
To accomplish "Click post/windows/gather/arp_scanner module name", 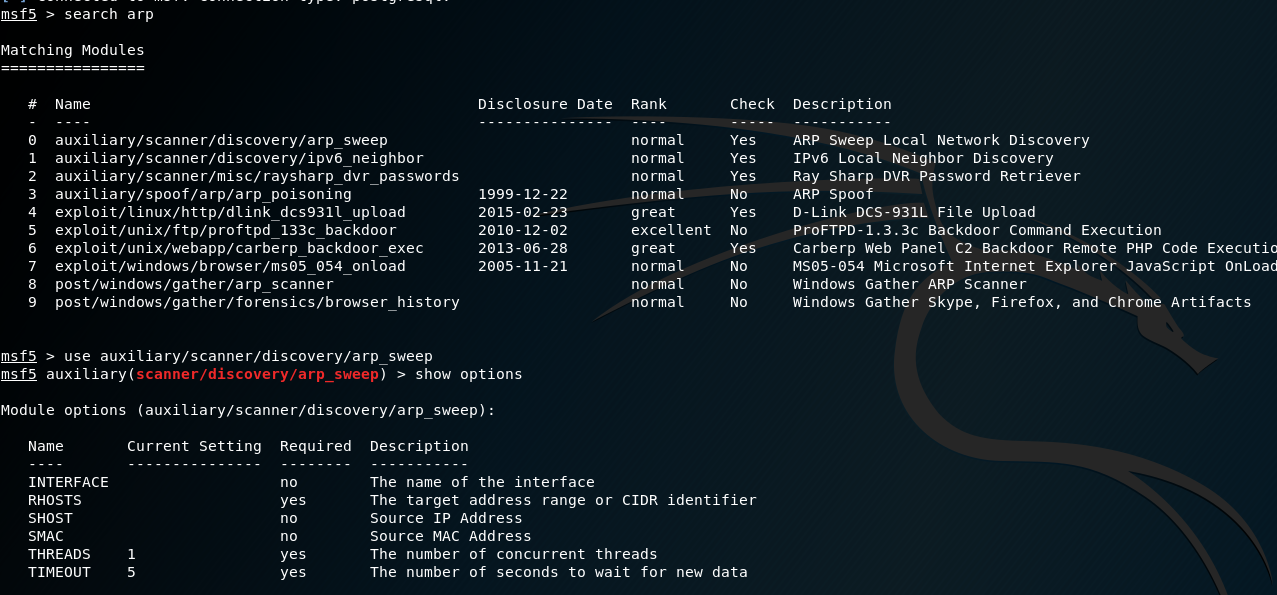I will [x=194, y=284].
